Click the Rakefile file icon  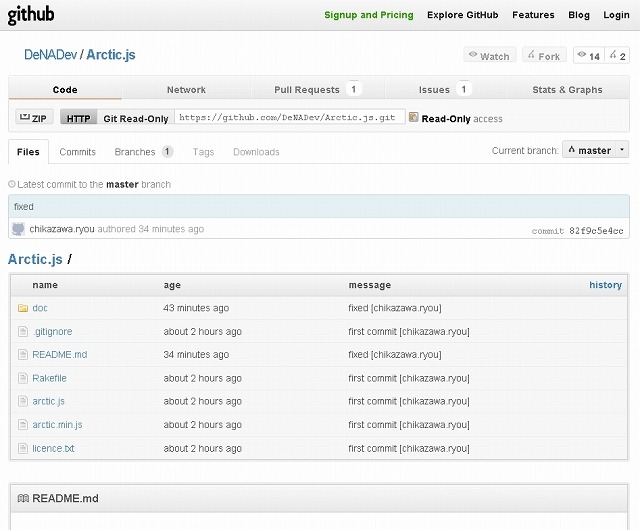[22, 378]
